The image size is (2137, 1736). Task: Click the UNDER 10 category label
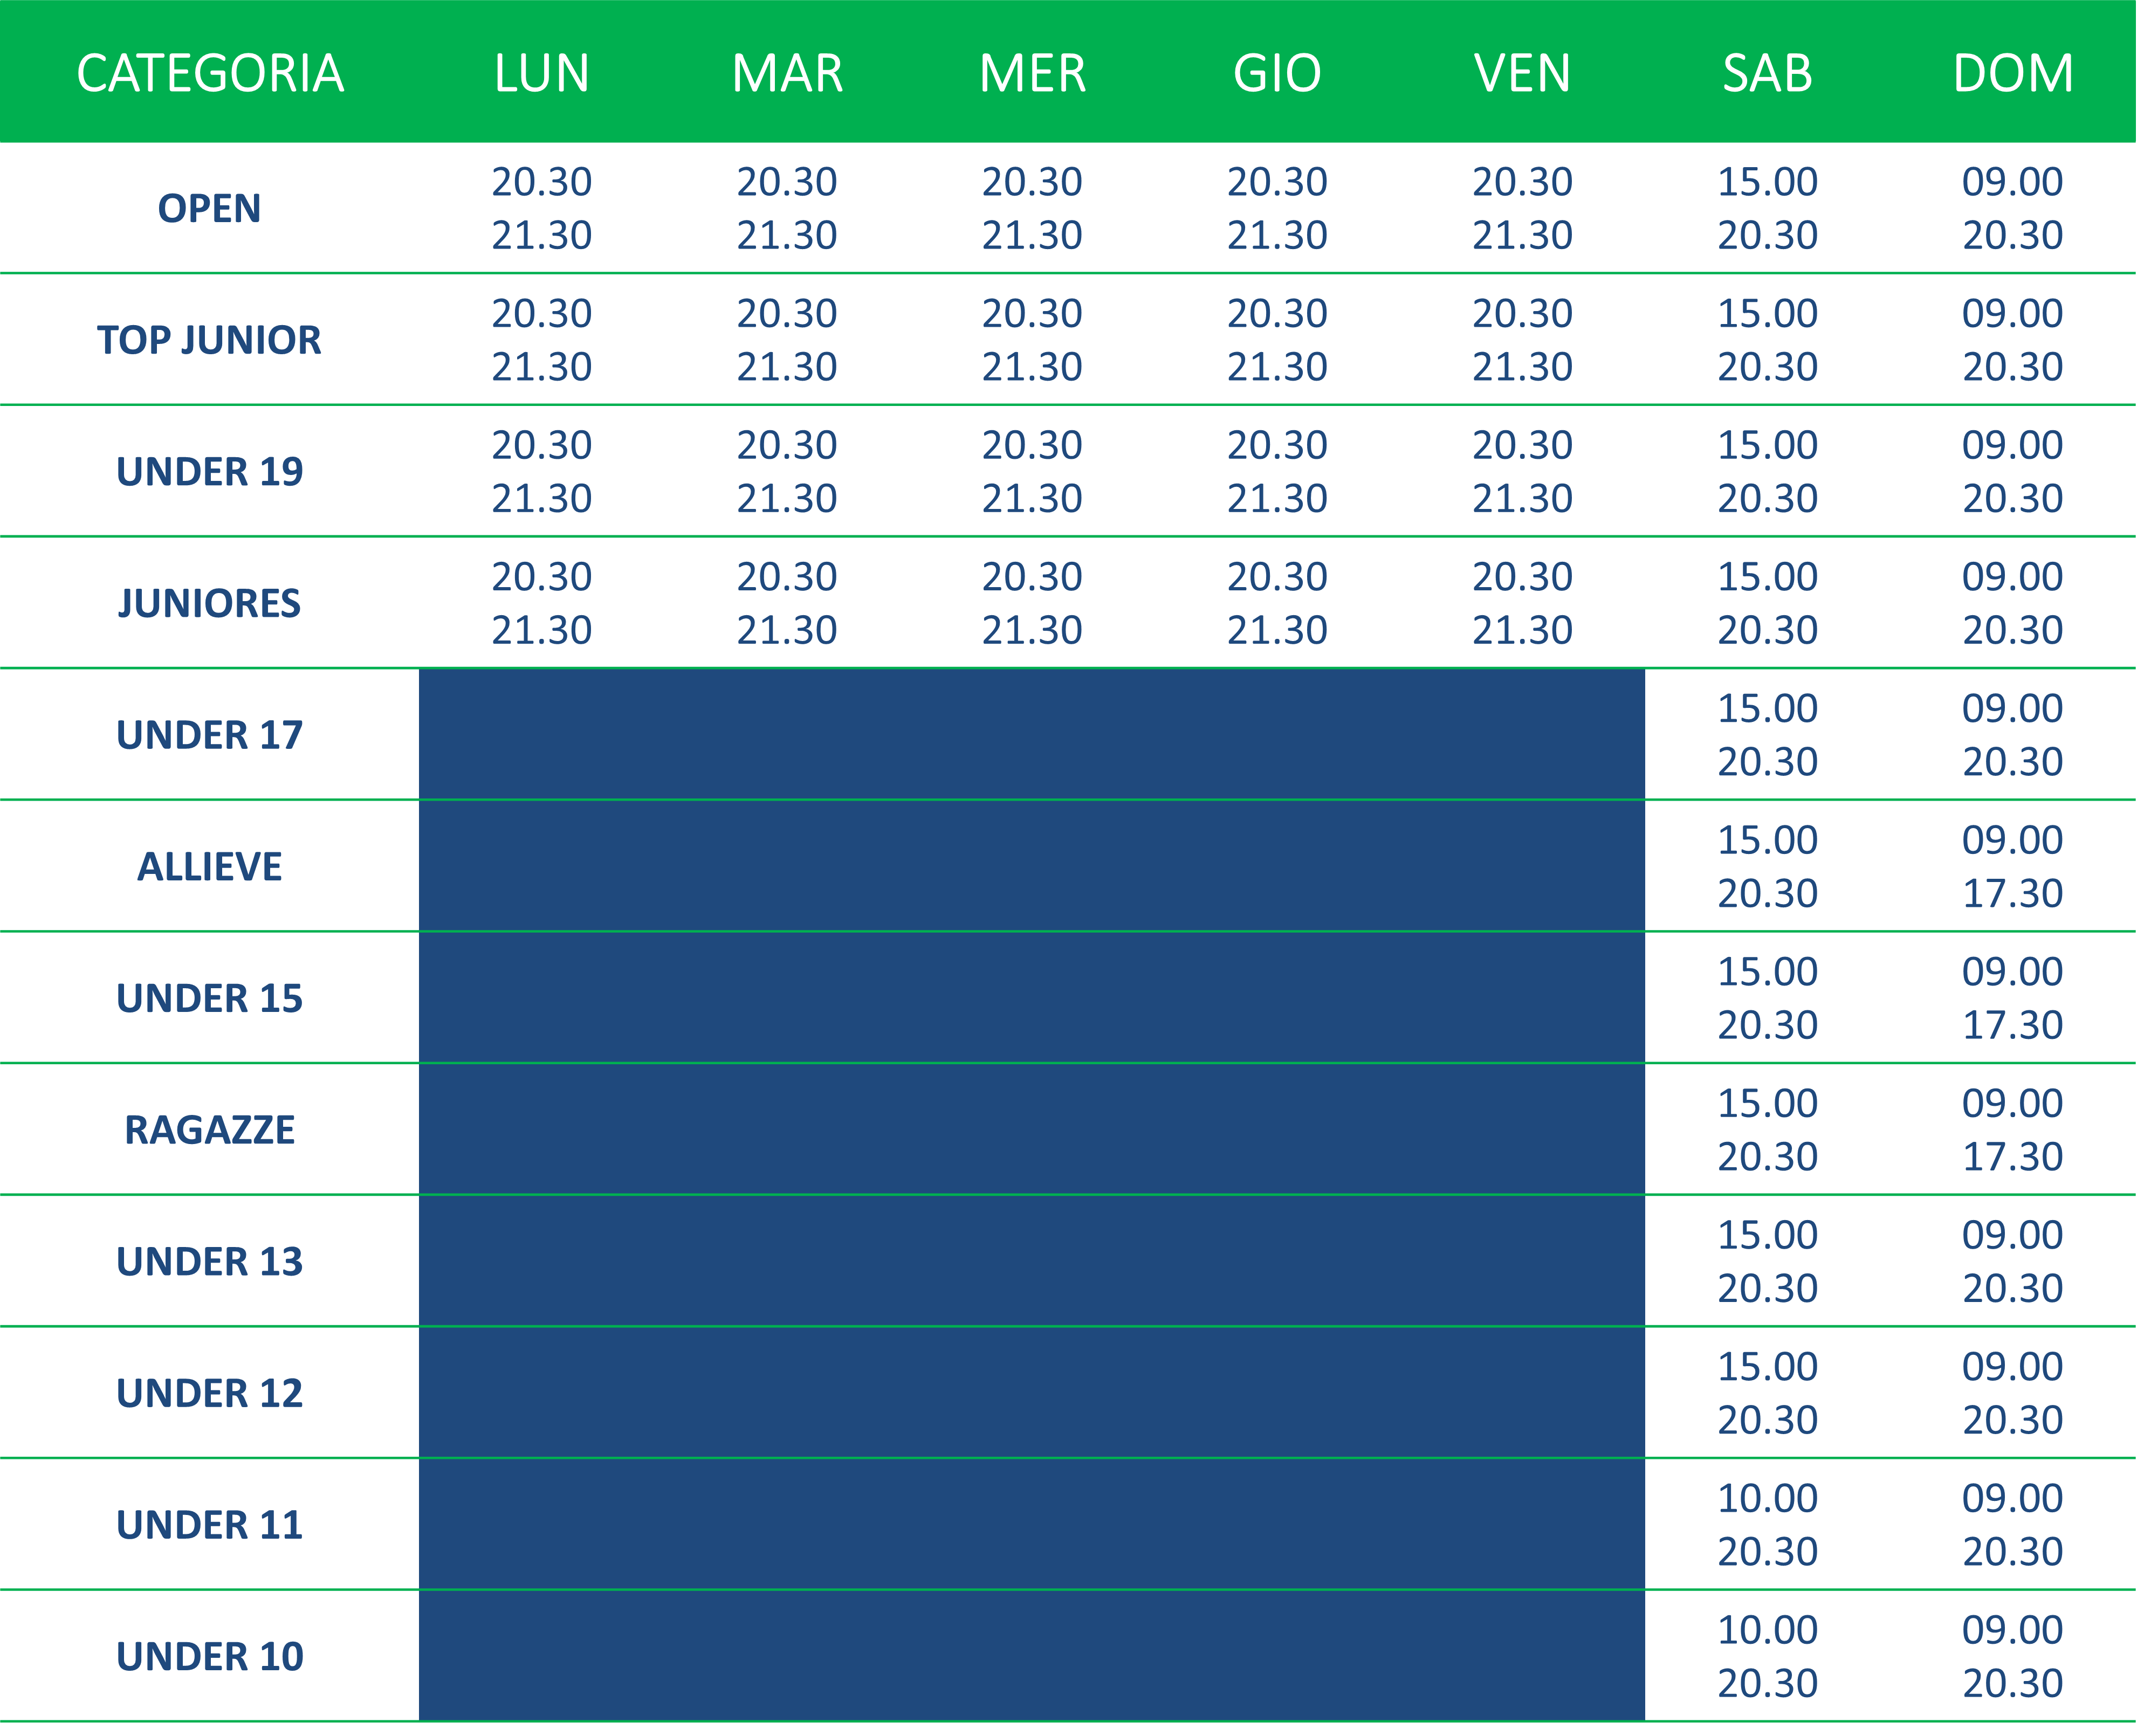coord(209,1656)
